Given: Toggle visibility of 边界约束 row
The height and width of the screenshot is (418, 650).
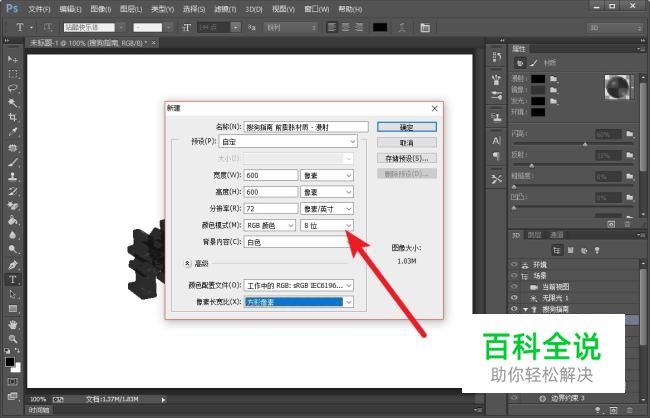Looking at the screenshot, I should 514,398.
